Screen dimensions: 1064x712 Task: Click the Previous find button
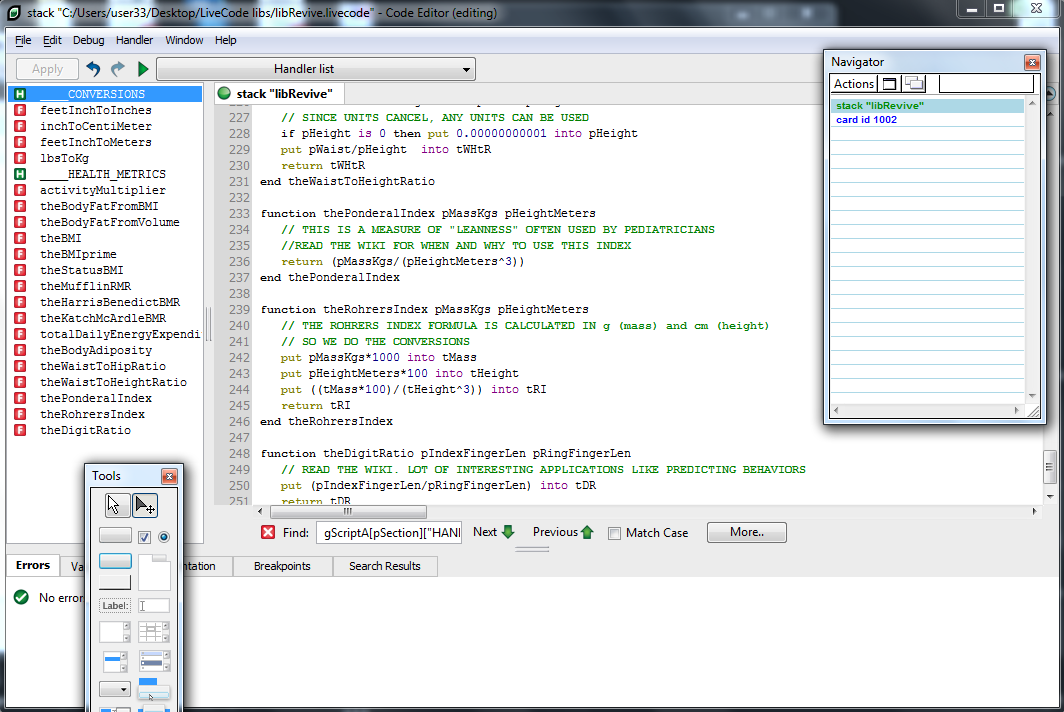coord(563,532)
